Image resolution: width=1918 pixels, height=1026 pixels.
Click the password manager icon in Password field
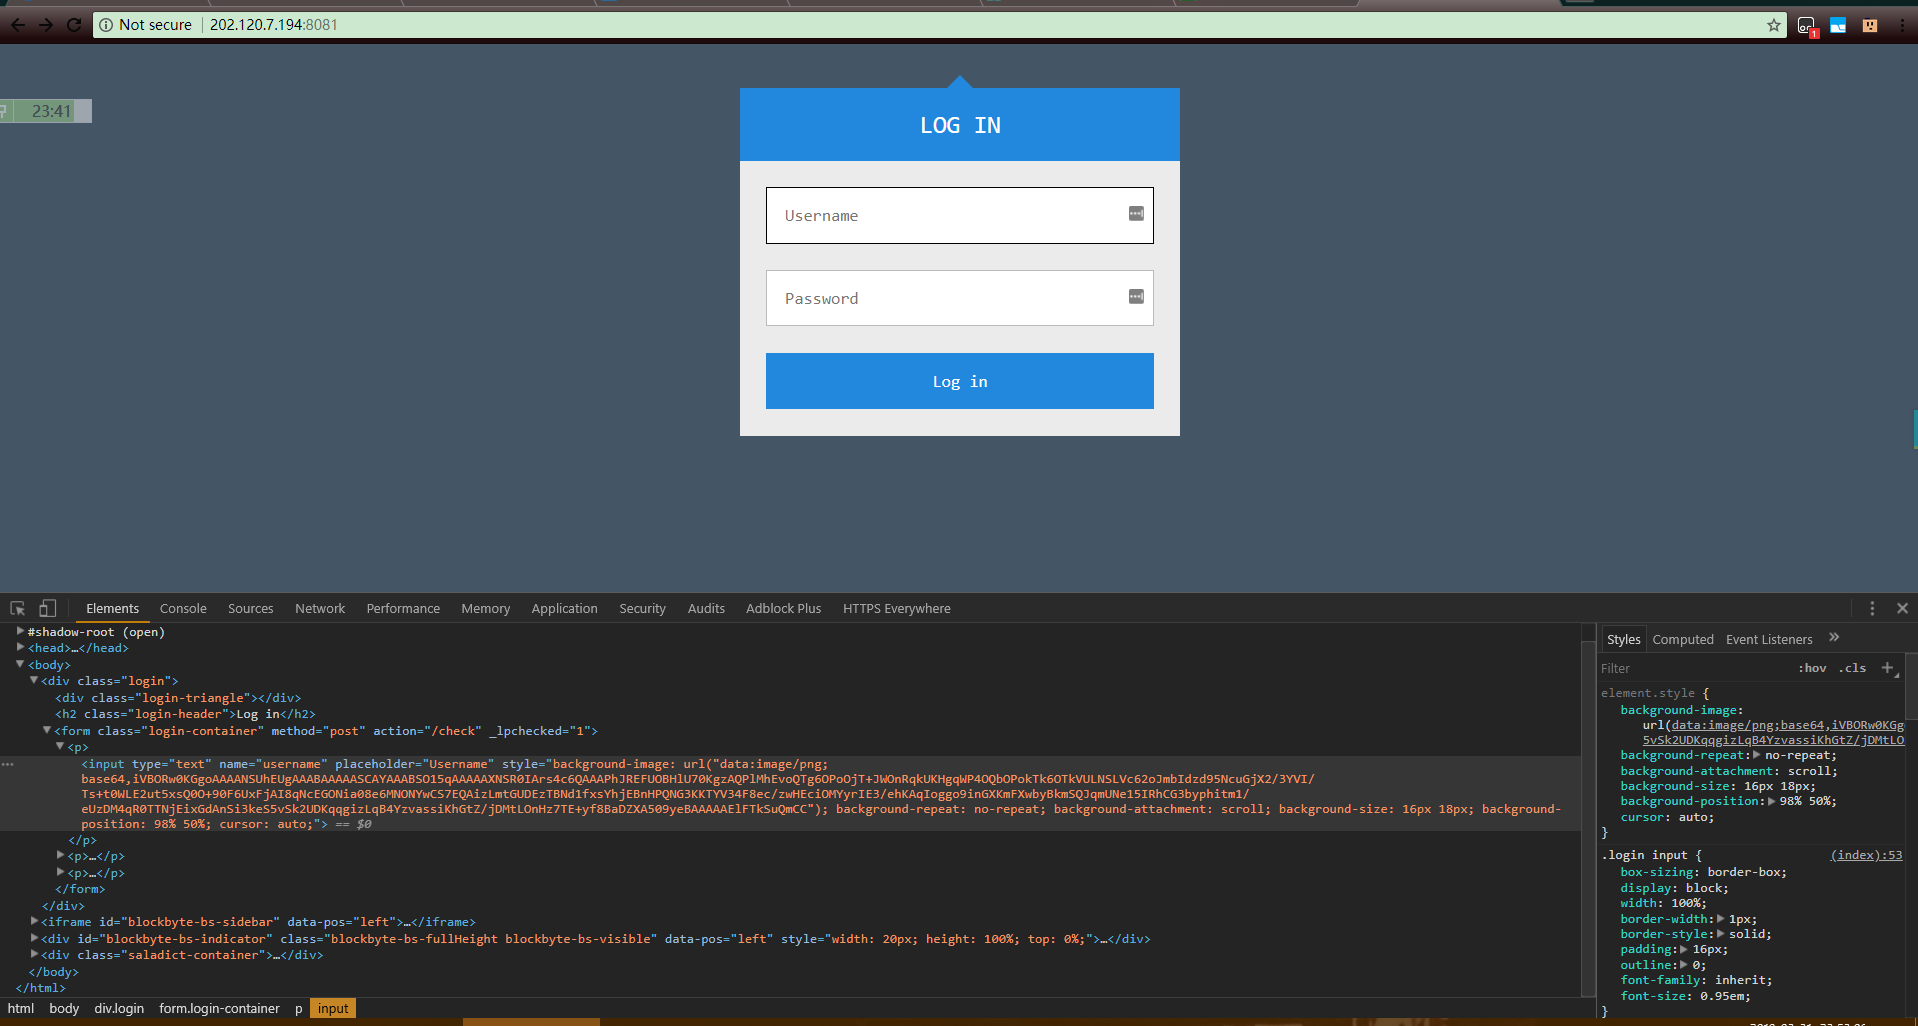(x=1136, y=297)
